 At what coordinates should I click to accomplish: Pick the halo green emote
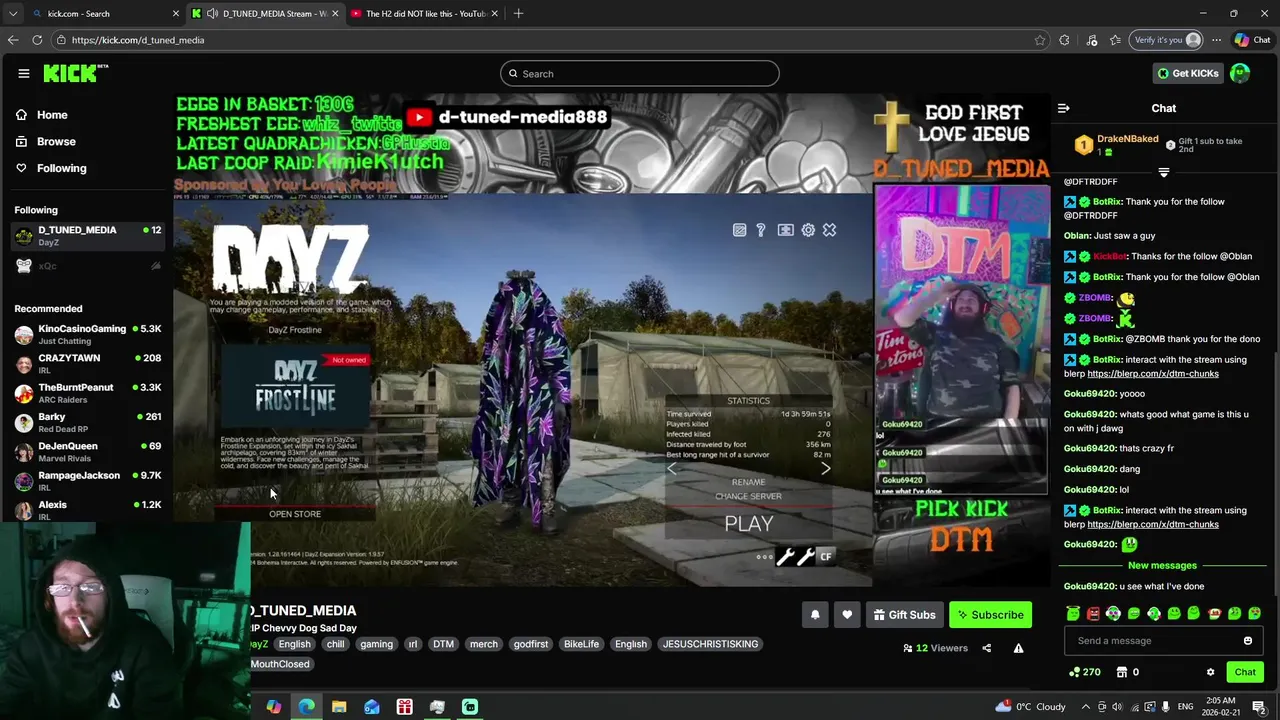click(1073, 614)
